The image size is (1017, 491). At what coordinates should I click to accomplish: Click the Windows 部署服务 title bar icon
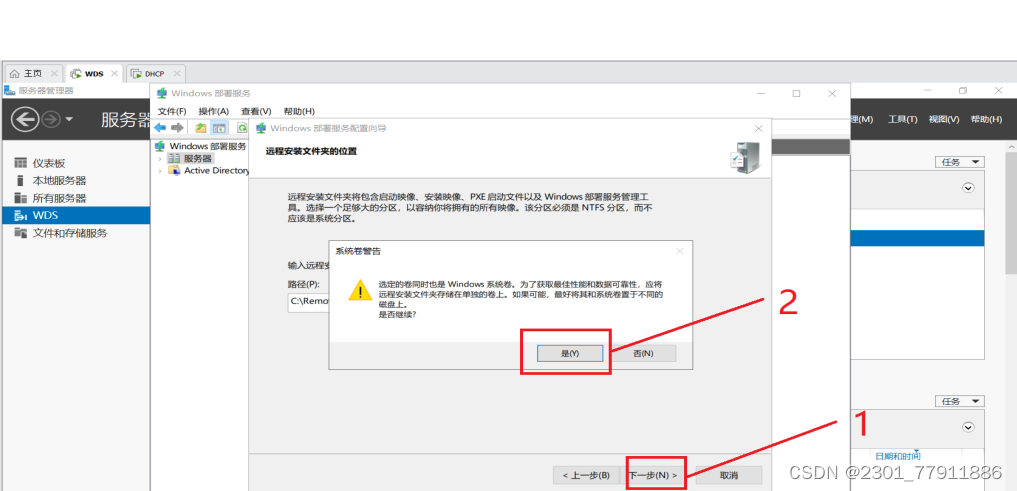click(162, 93)
